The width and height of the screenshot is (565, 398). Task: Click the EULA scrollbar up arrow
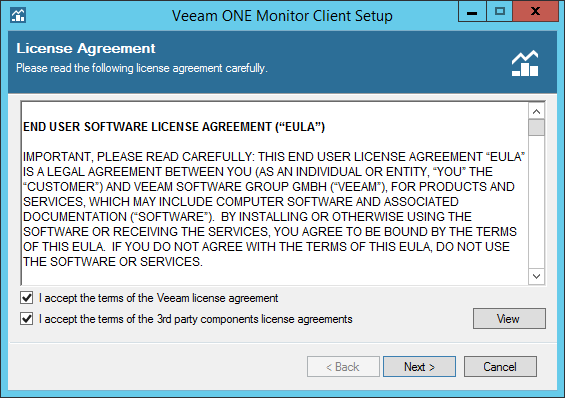coord(536,111)
